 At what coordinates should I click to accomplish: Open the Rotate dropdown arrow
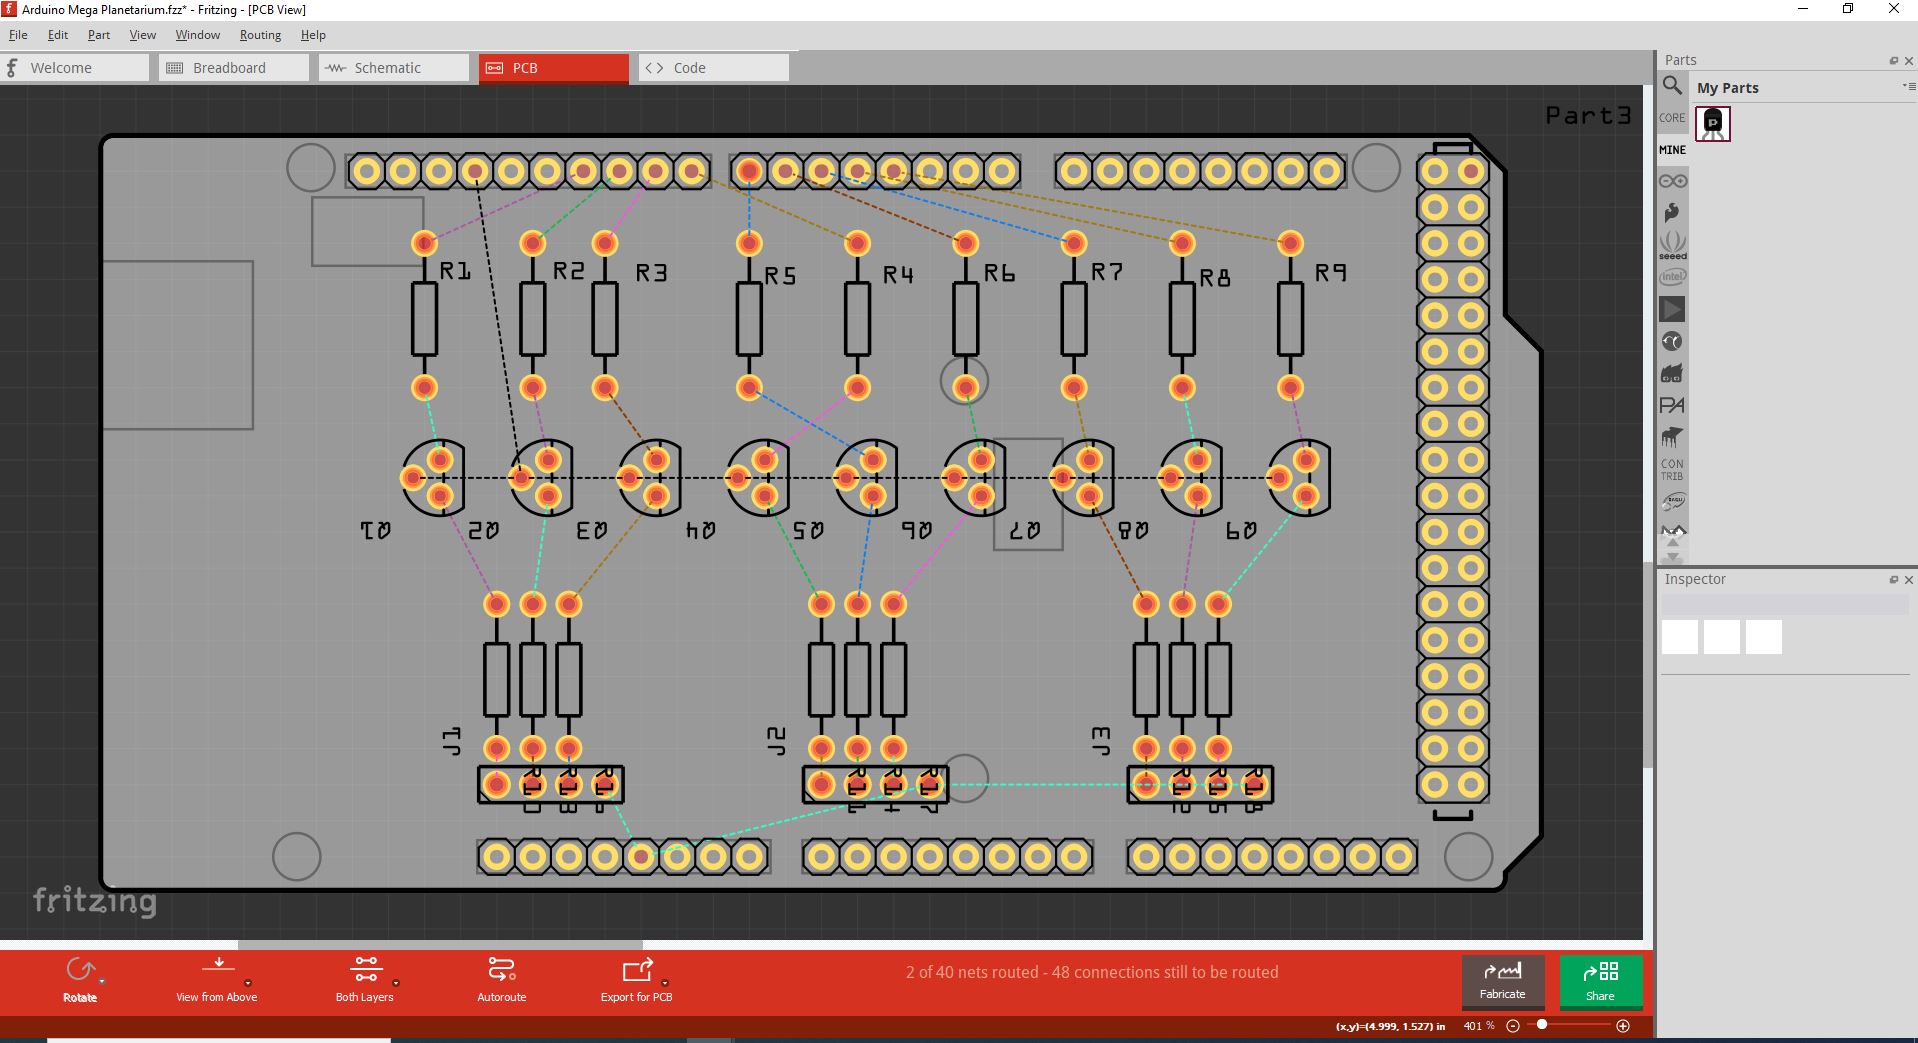click(101, 981)
